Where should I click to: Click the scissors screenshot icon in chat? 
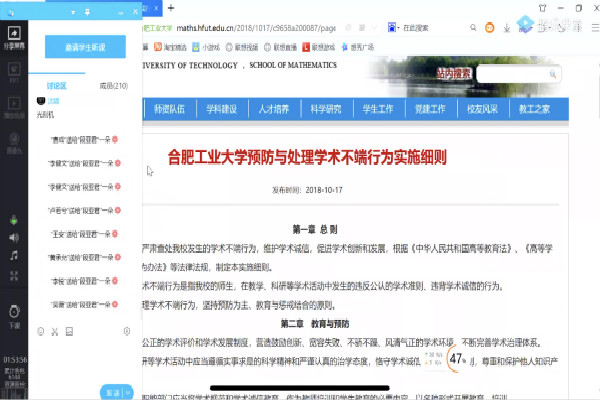55,331
